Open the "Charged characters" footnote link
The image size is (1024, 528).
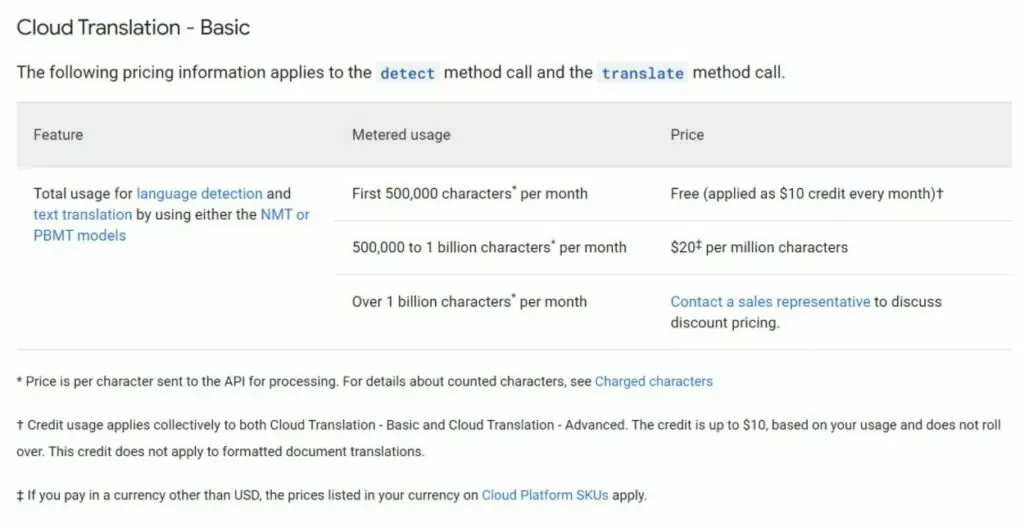tap(653, 381)
